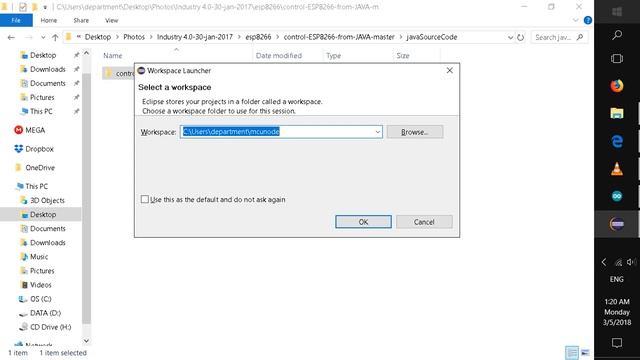Open Browse for workspace folder
This screenshot has width=640, height=360.
coord(415,132)
